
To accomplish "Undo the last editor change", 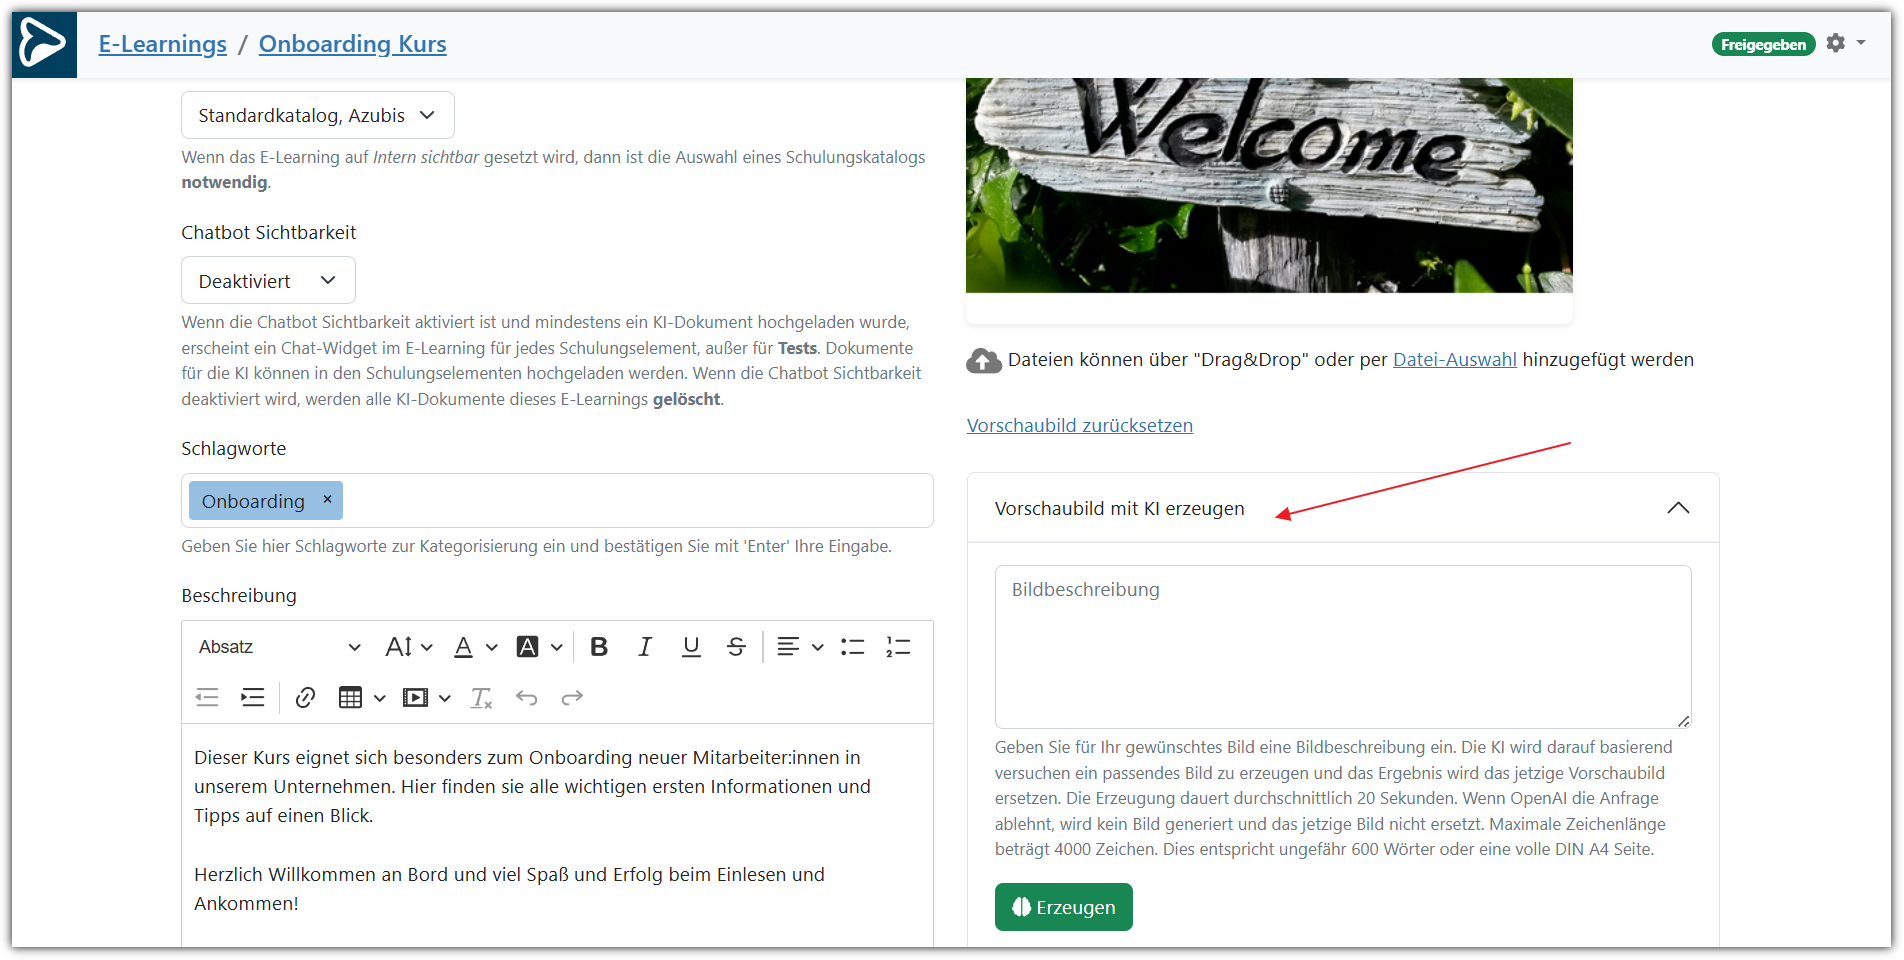I will tap(527, 698).
